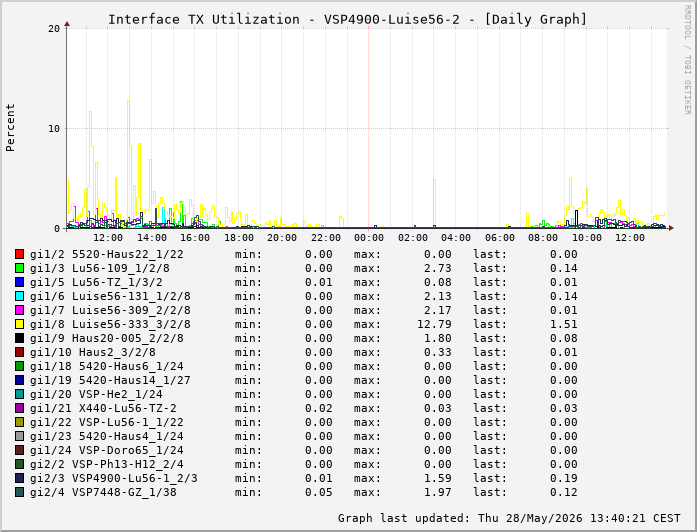Click the green swatch for gi1/18 5420-Haus6_1/24
Viewport: 697px width, 532px height.
tap(19, 366)
